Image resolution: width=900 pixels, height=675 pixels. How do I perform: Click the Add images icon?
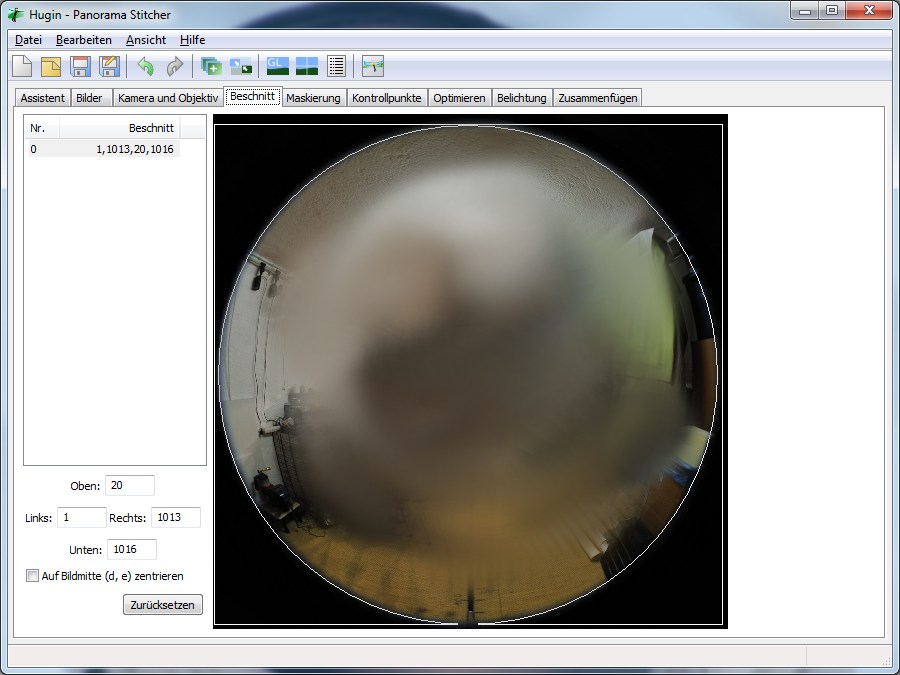click(212, 67)
